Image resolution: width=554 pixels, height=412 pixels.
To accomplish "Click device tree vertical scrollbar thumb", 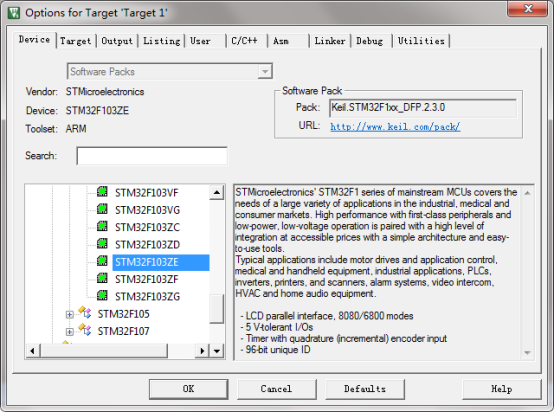I will (x=217, y=309).
